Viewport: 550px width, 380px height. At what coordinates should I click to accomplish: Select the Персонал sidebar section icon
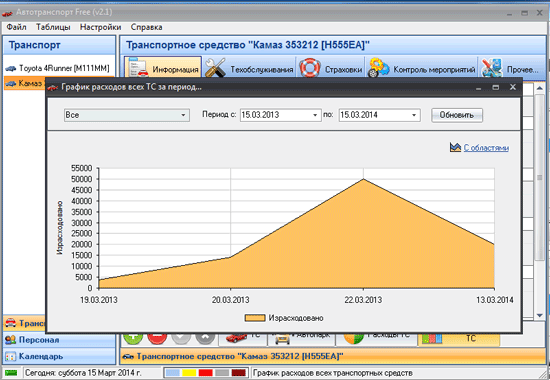(x=11, y=340)
